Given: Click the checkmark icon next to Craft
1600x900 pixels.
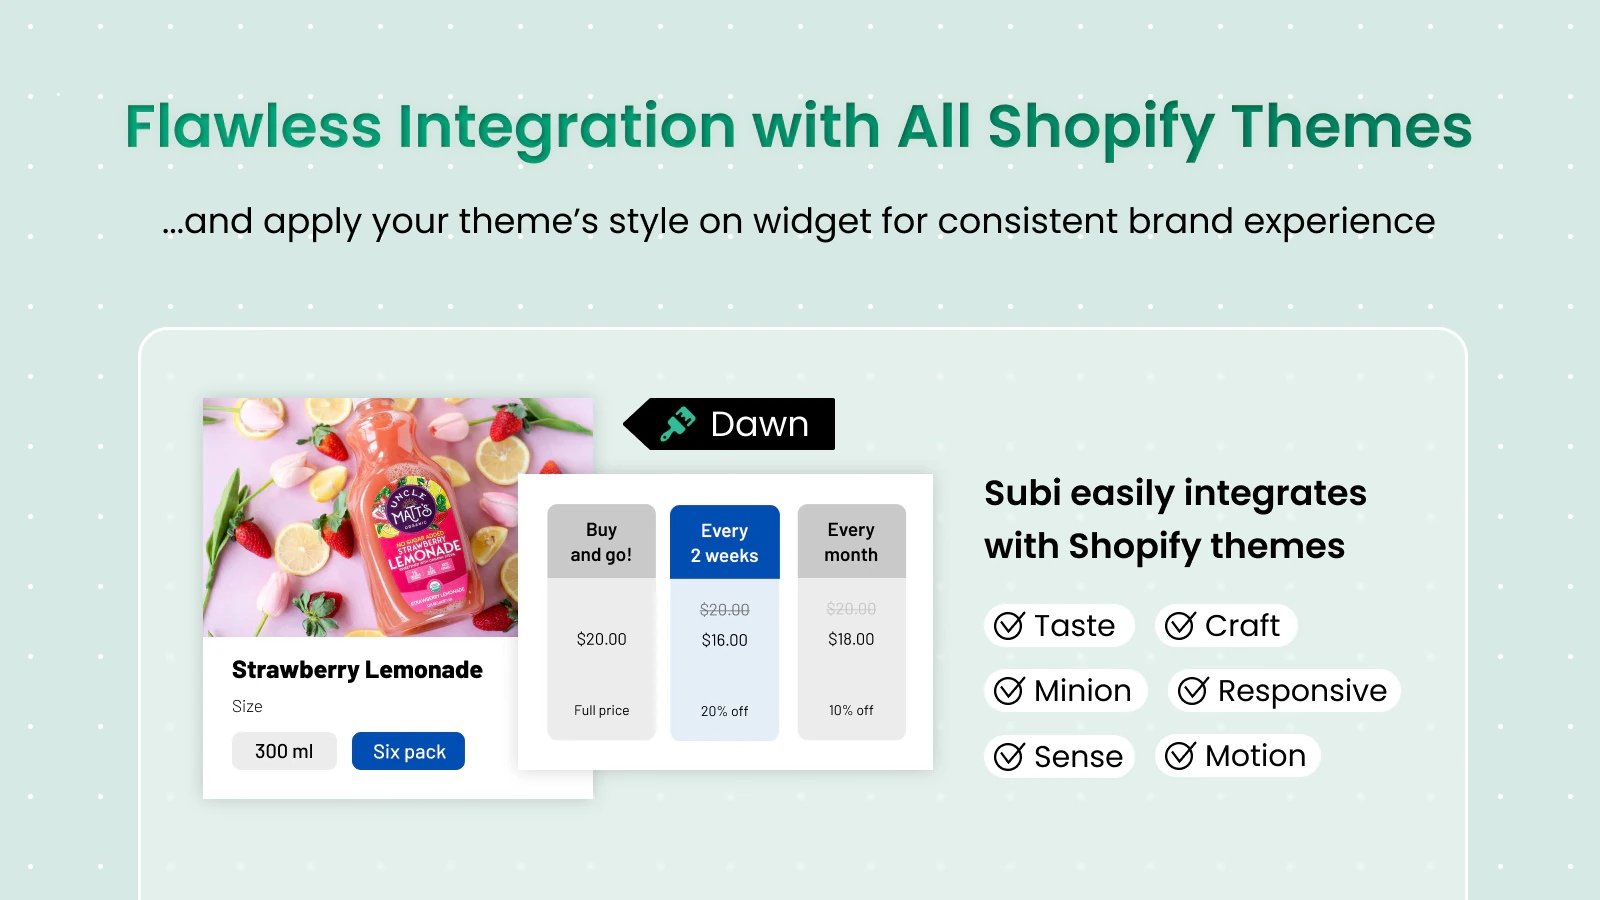Looking at the screenshot, I should [1180, 626].
